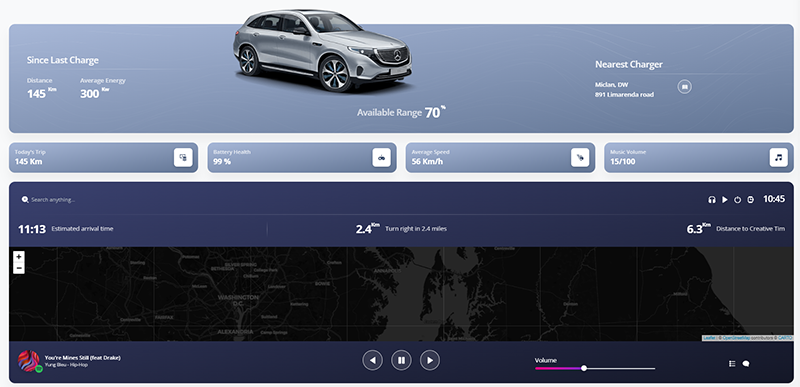Click the small play icon near clock
Viewport: 800px width, 387px height.
[x=724, y=200]
